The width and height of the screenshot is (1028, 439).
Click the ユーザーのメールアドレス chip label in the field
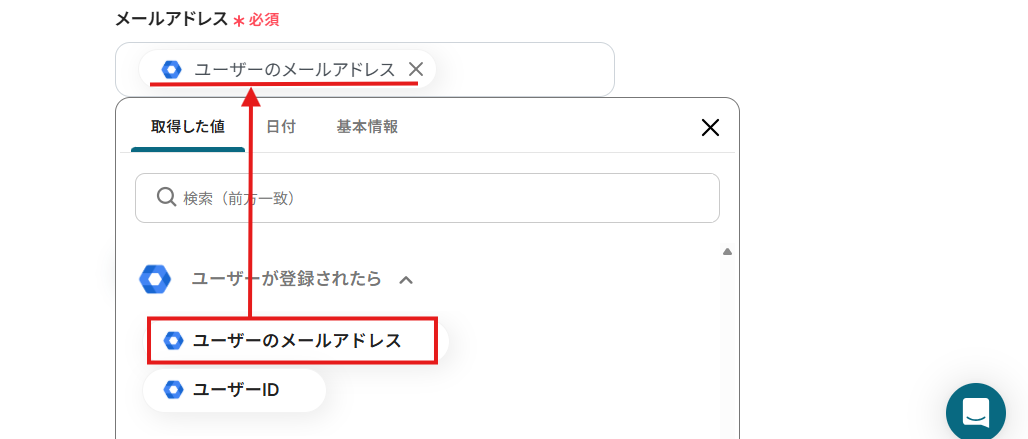tap(294, 69)
